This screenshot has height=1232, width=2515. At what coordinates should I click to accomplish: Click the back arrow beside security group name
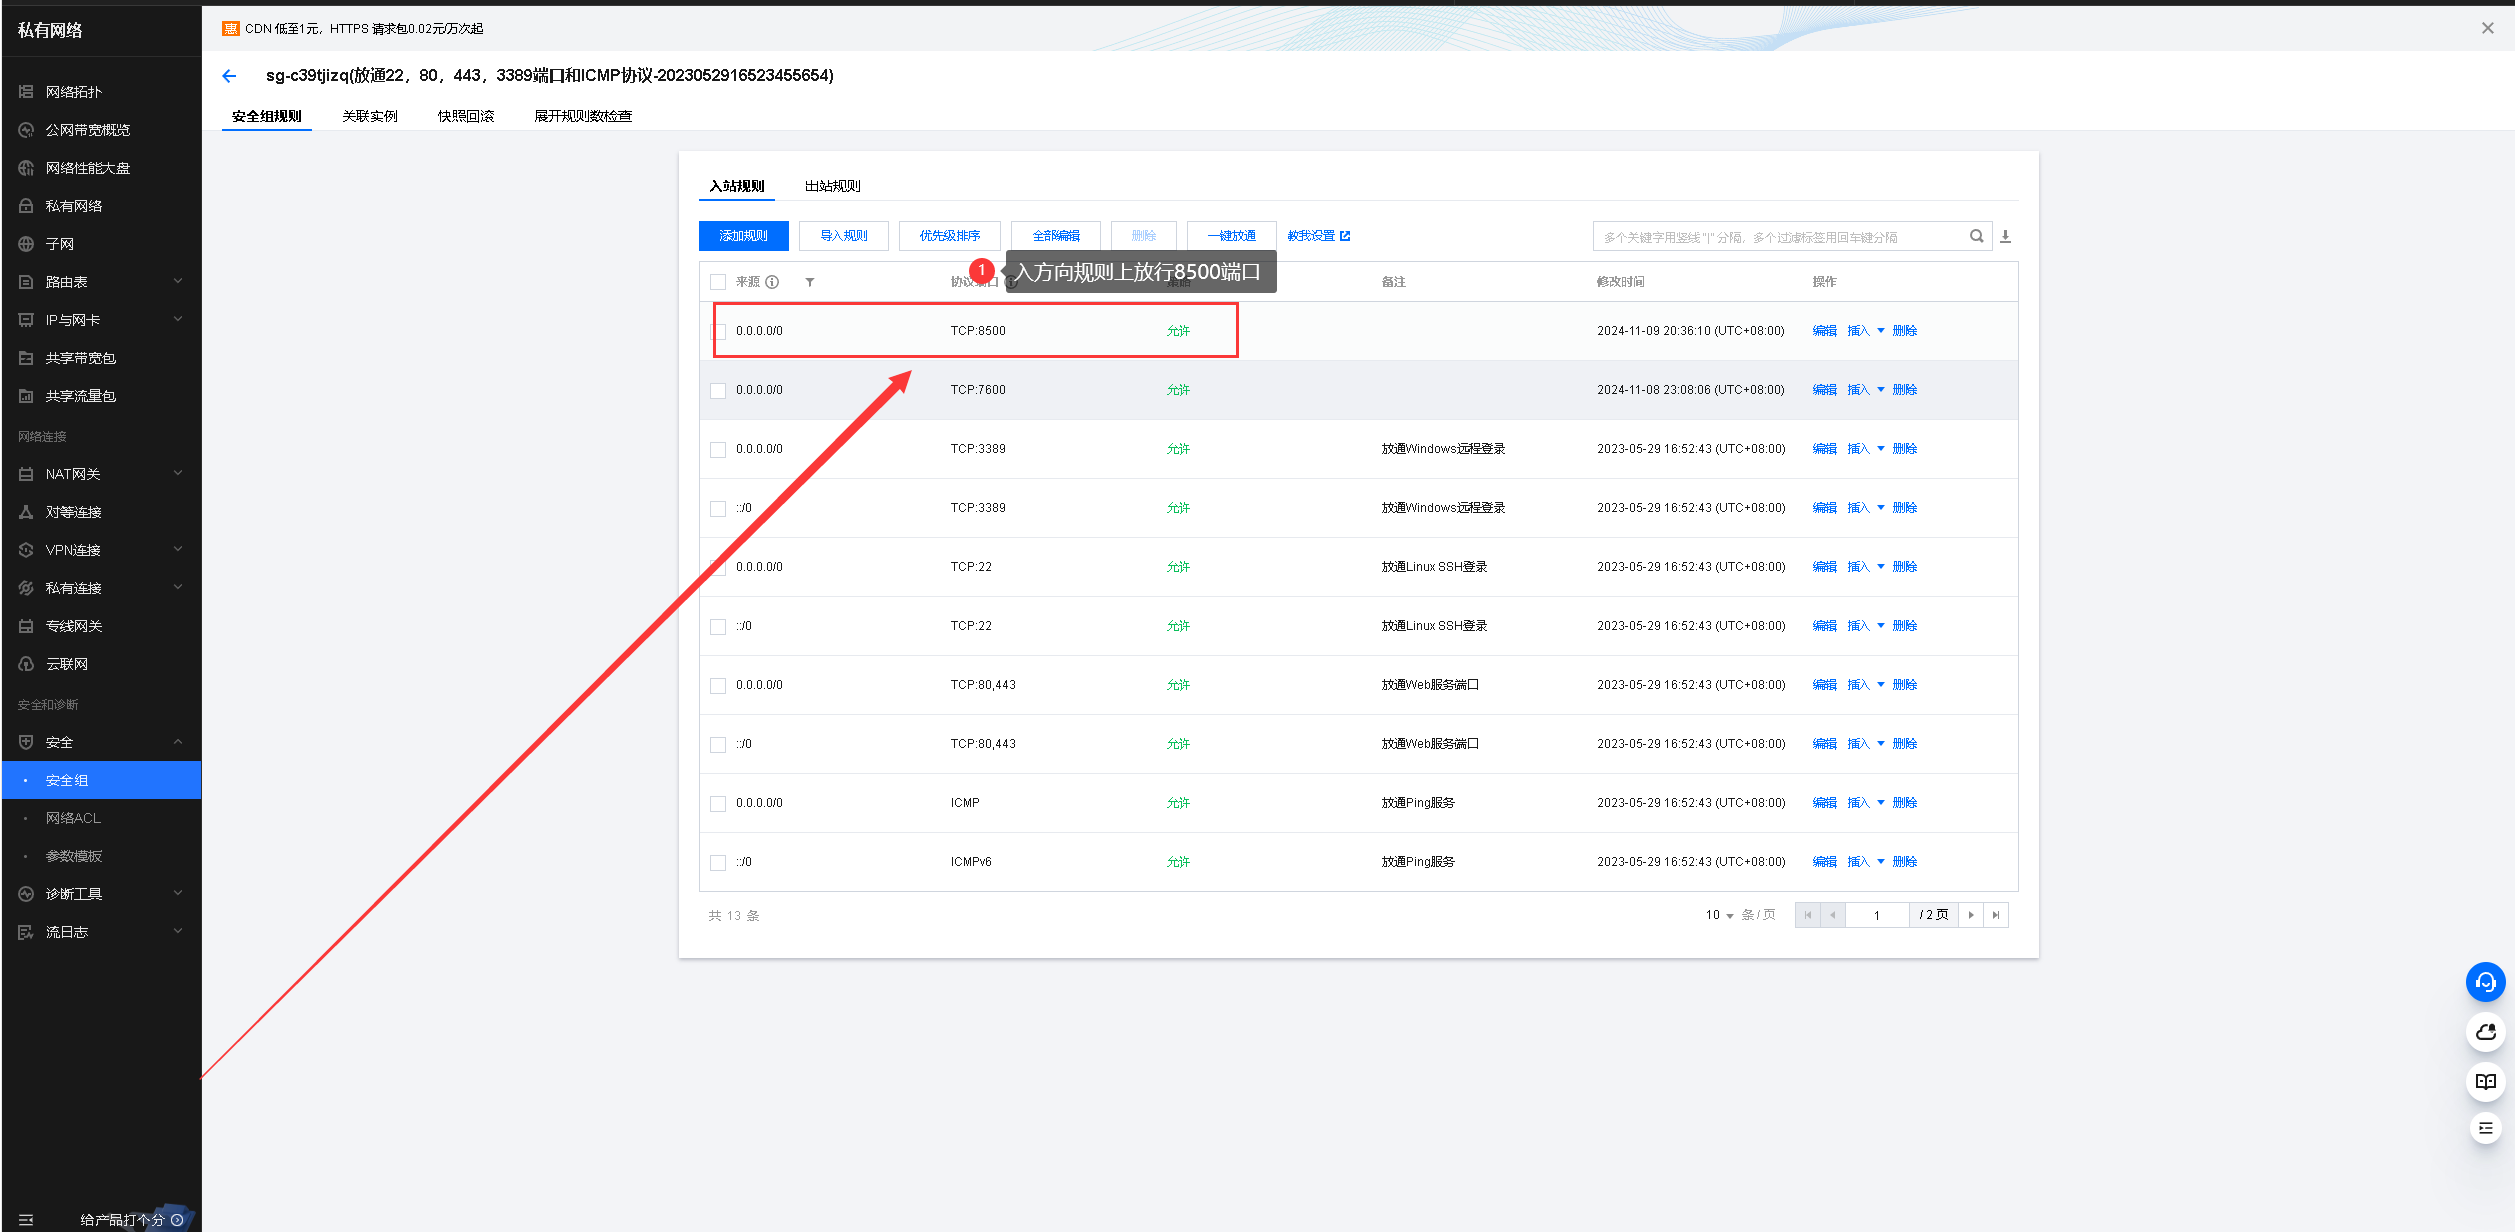pos(229,76)
